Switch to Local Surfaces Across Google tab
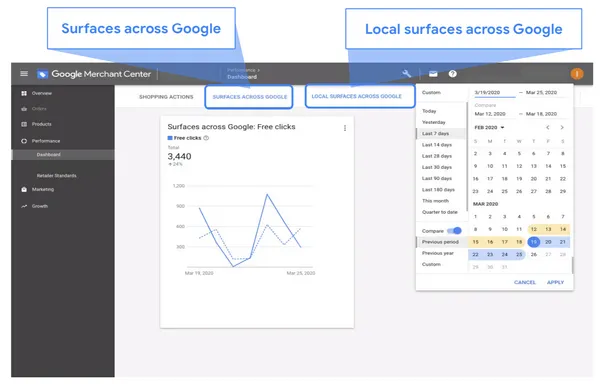Screen dimensions: 600x384 [x=360, y=96]
